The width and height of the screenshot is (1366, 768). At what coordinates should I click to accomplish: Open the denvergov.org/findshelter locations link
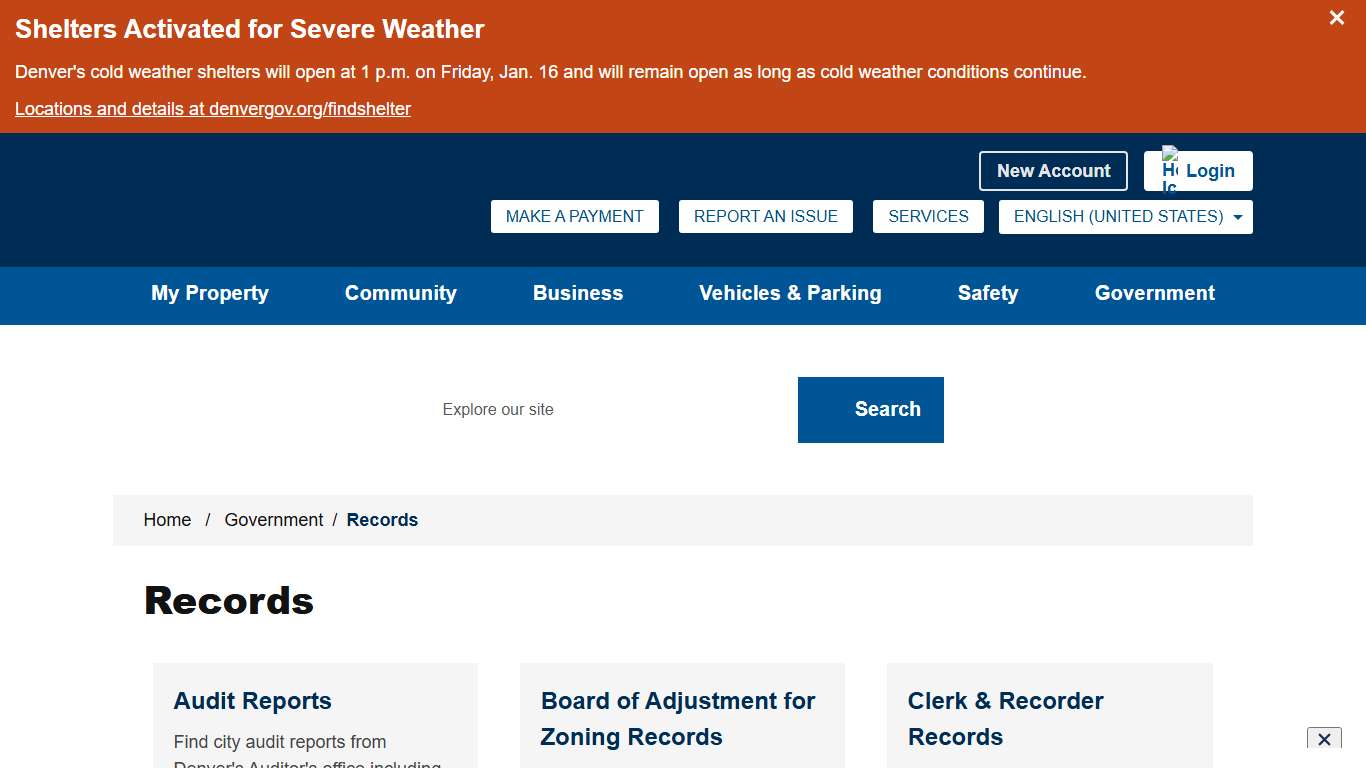pos(213,109)
